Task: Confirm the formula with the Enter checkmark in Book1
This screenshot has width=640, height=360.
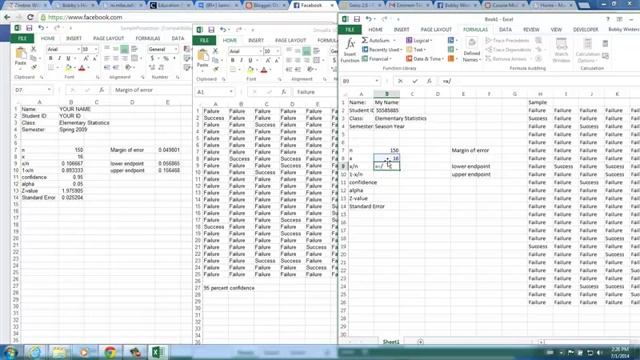Action: (415, 81)
